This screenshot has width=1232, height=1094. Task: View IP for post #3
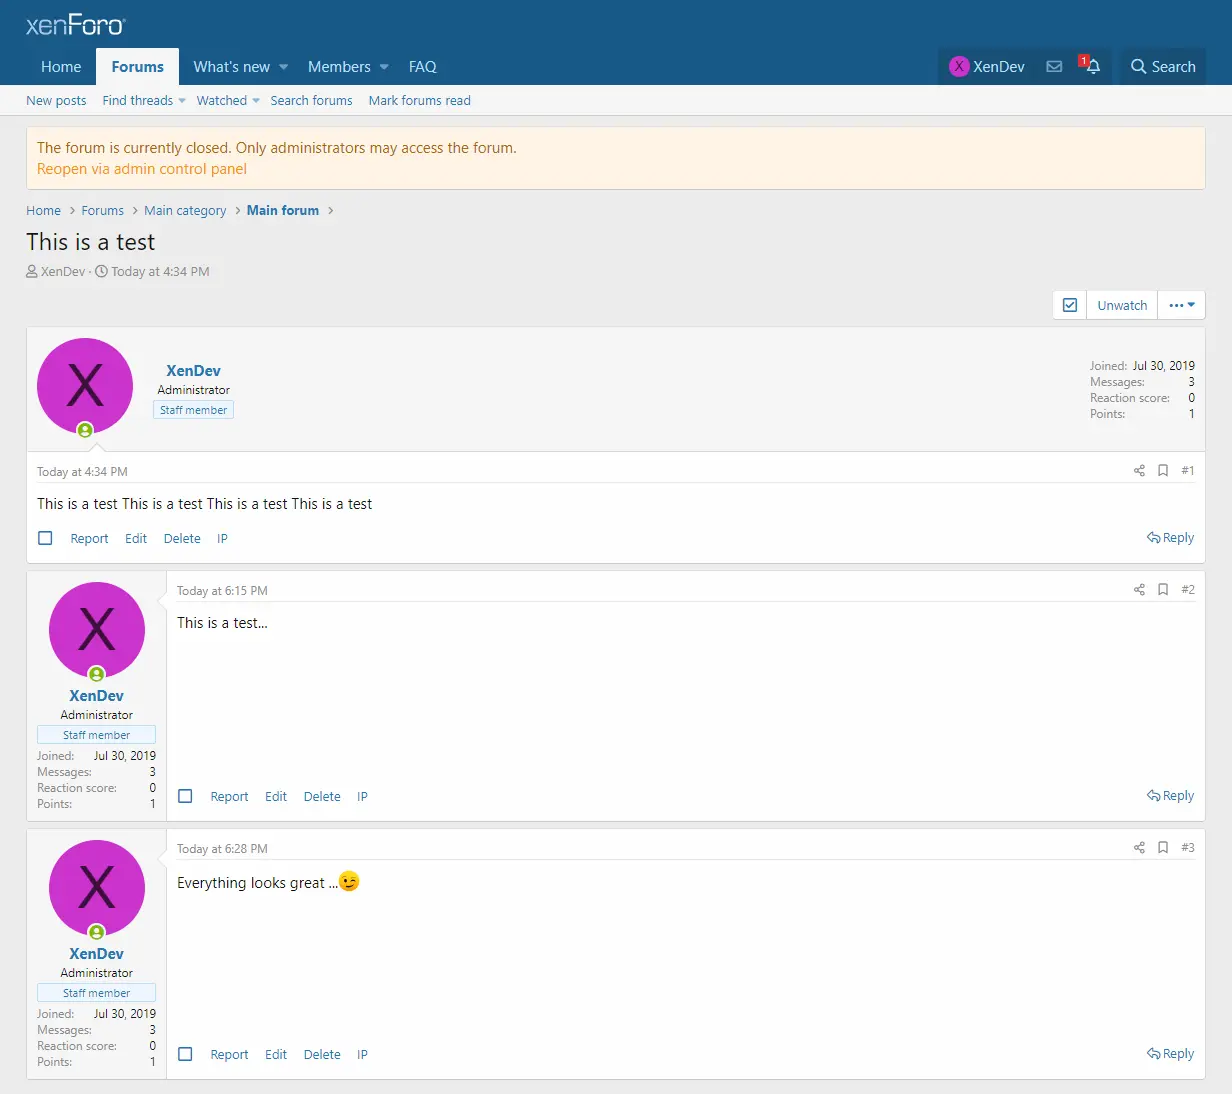pos(362,1055)
